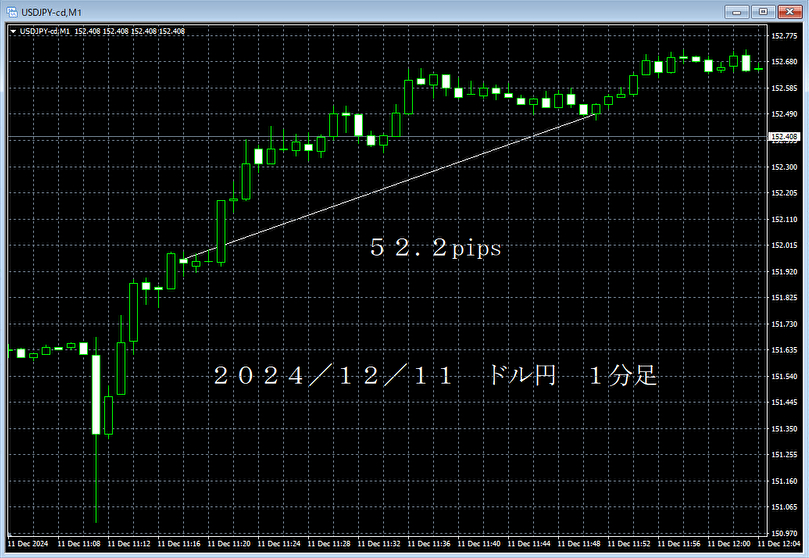Click price axis label 152.680
Screen dimensions: 809x558
pos(784,62)
